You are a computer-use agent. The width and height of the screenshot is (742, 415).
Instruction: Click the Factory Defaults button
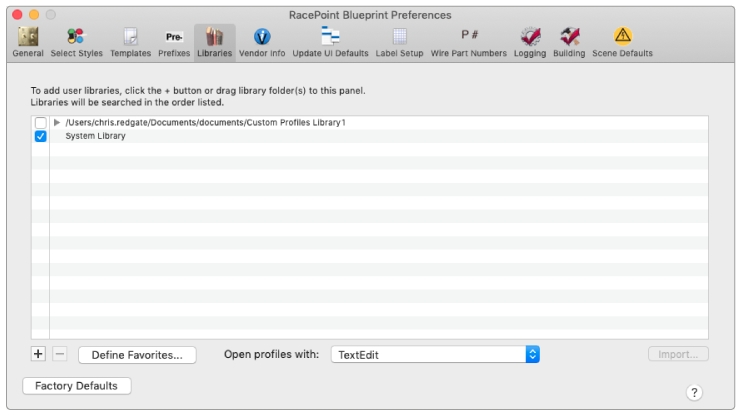pos(77,386)
